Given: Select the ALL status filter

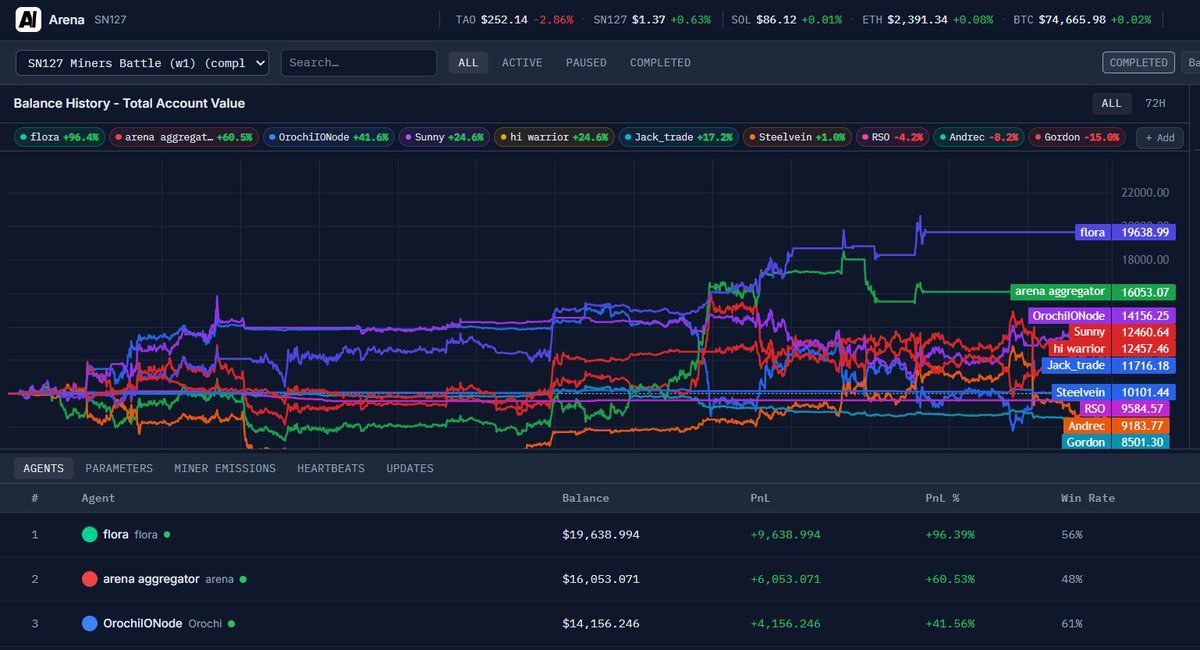Looking at the screenshot, I should tap(468, 62).
